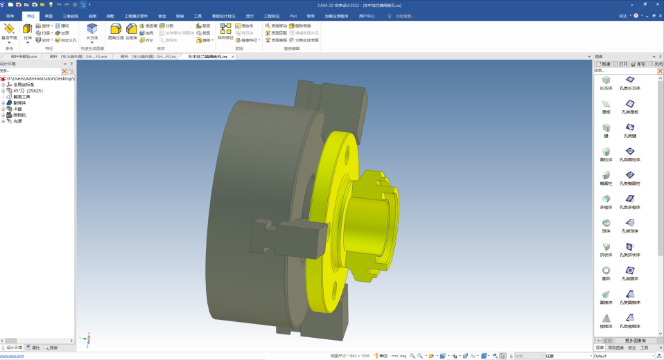Image resolution: width=664 pixels, height=360 pixels.
Task: Expand the 卡盘 (chuck) tree node
Action: tap(3, 109)
